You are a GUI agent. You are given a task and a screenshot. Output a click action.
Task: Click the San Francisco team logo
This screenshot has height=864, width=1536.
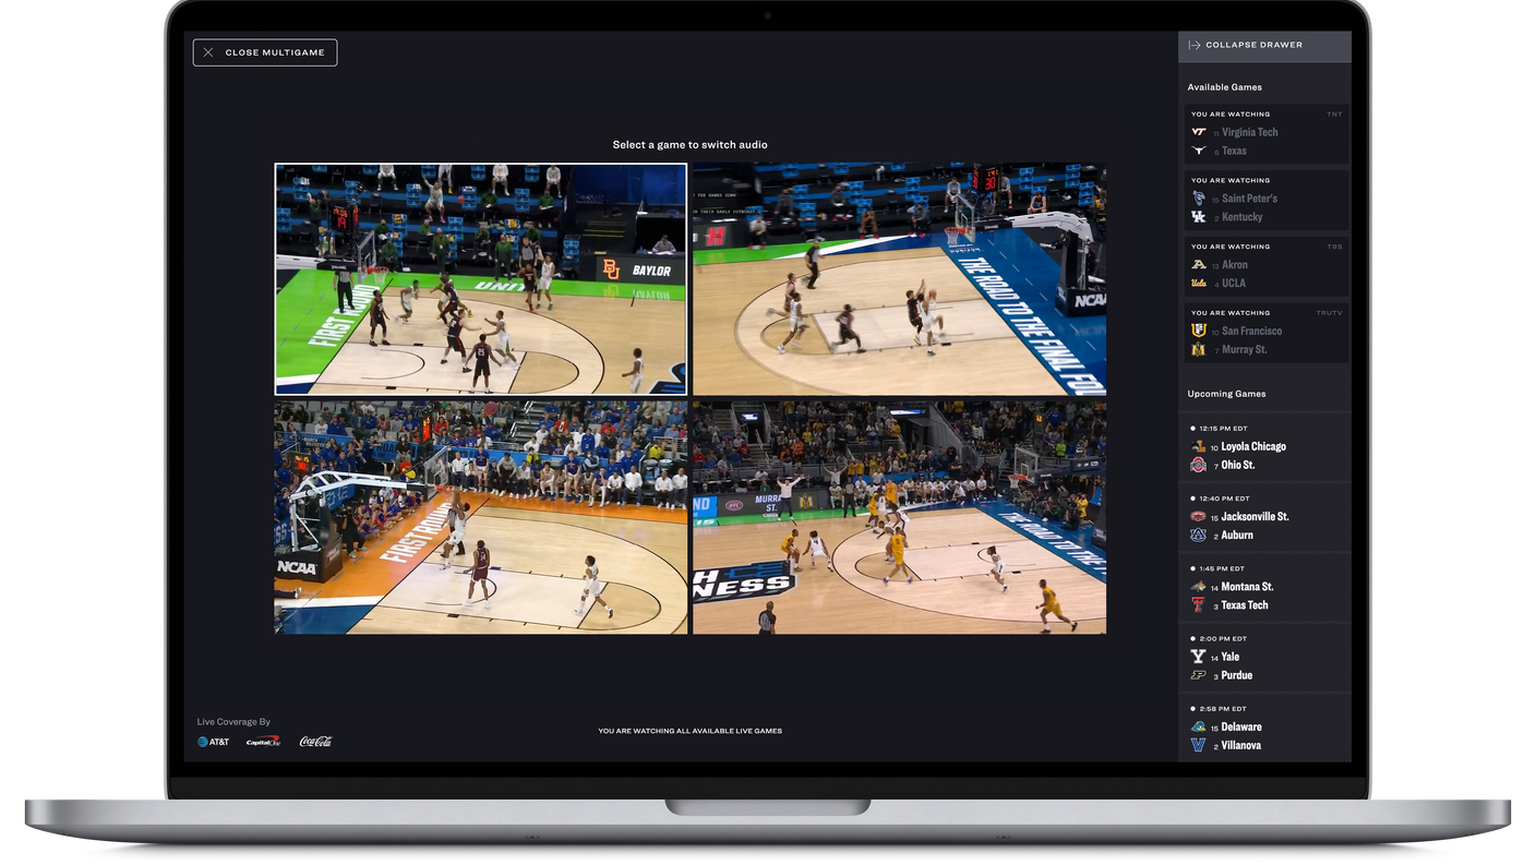pyautogui.click(x=1198, y=331)
